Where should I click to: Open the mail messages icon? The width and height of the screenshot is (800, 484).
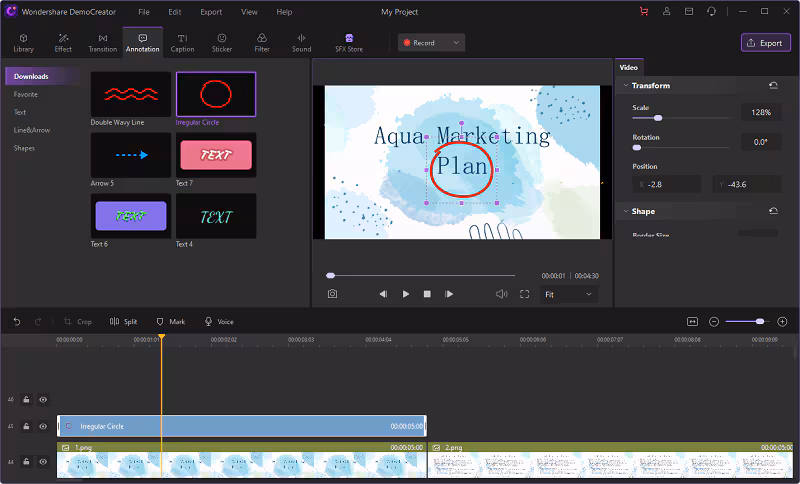[689, 11]
